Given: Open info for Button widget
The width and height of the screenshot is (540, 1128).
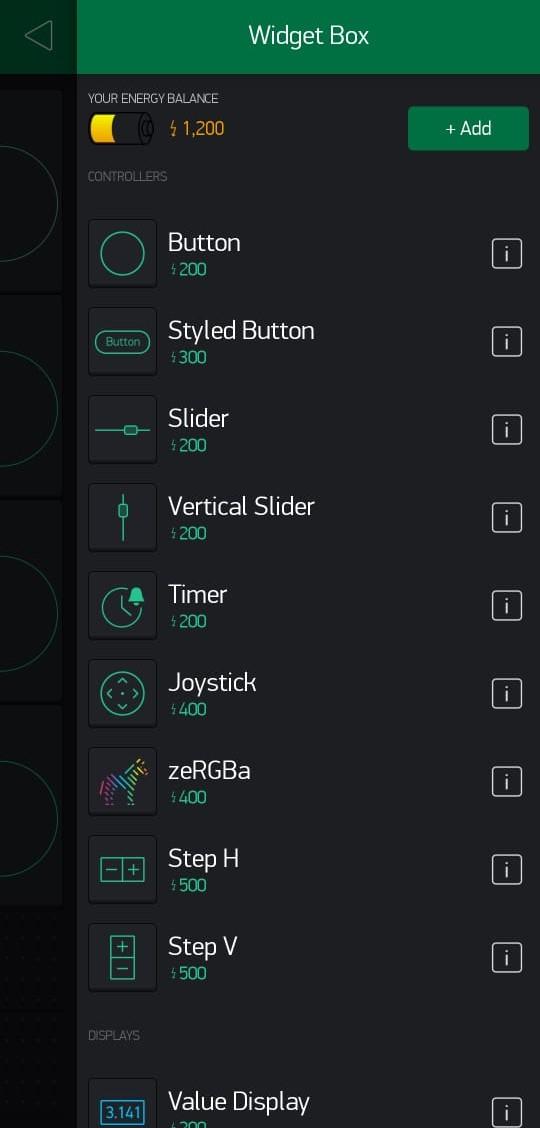Looking at the screenshot, I should pyautogui.click(x=506, y=254).
